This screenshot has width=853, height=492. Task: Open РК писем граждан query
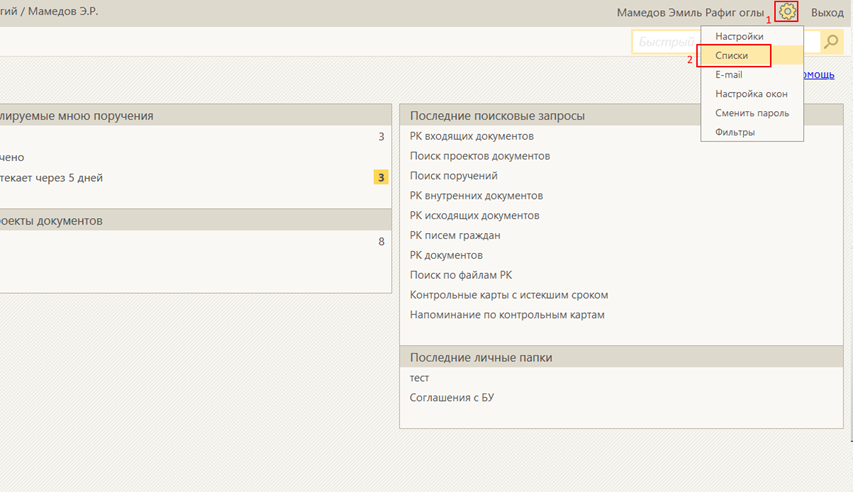click(x=455, y=235)
